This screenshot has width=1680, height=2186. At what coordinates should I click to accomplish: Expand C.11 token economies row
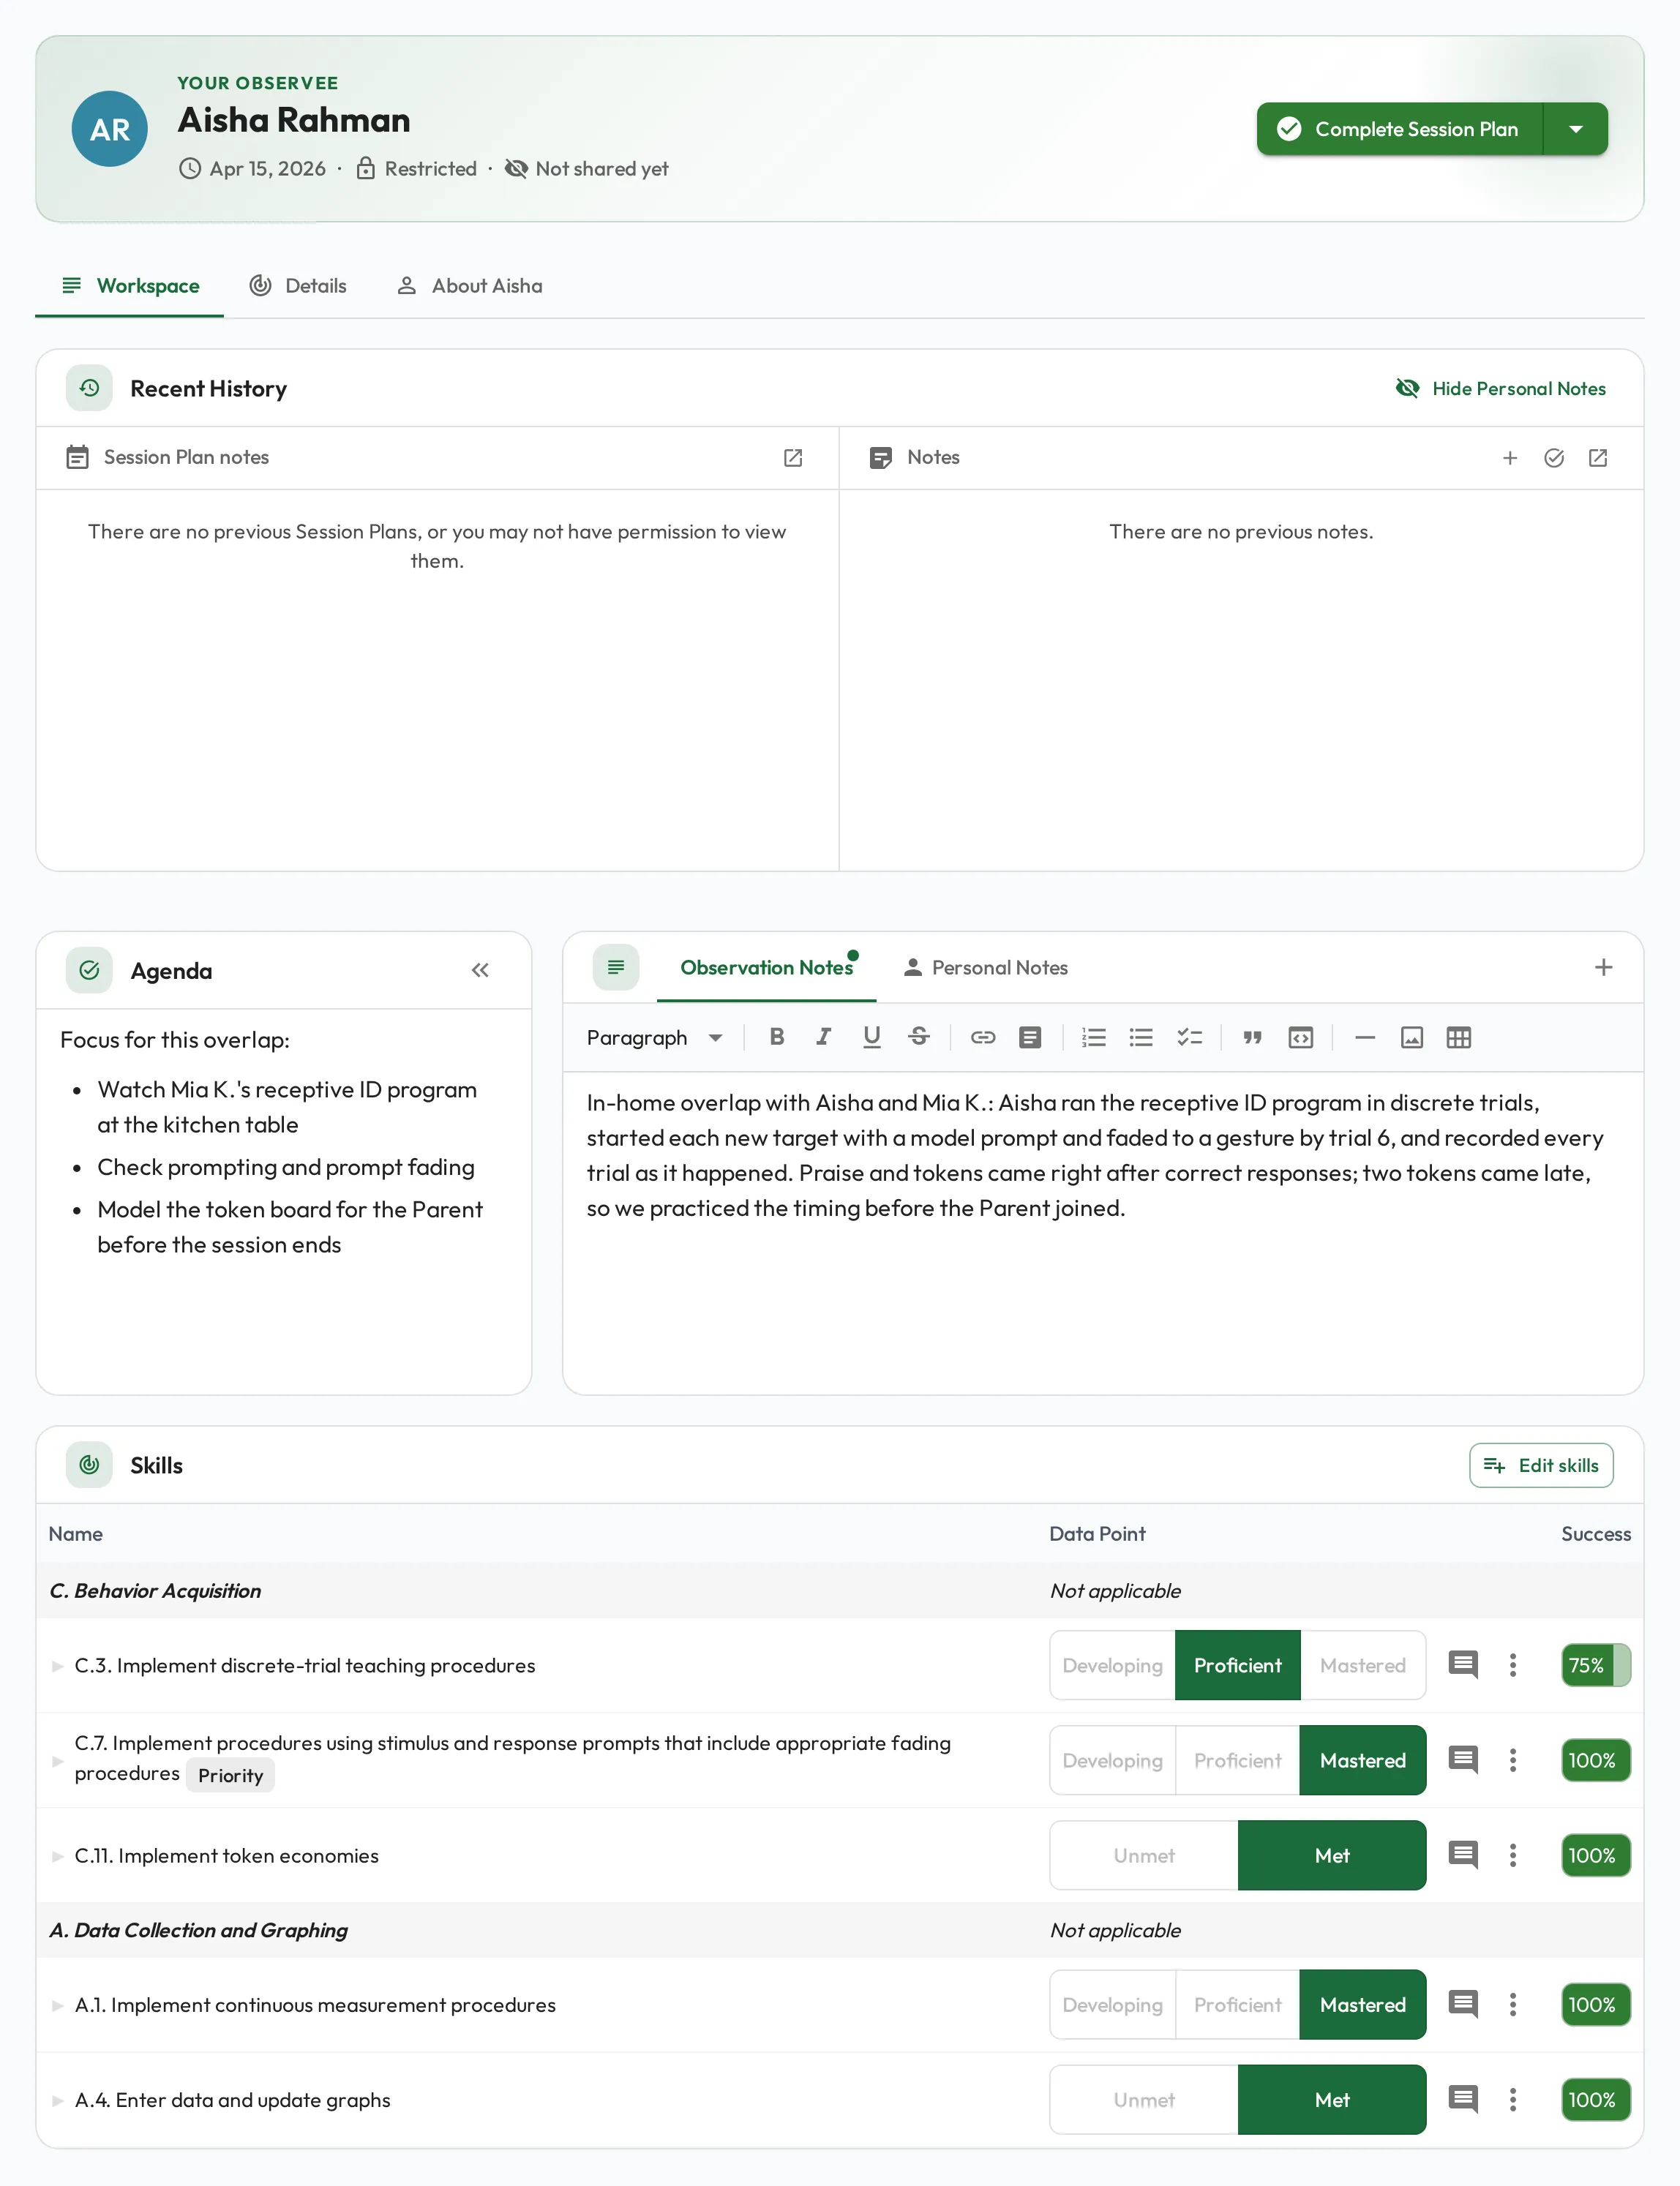pyautogui.click(x=58, y=1856)
